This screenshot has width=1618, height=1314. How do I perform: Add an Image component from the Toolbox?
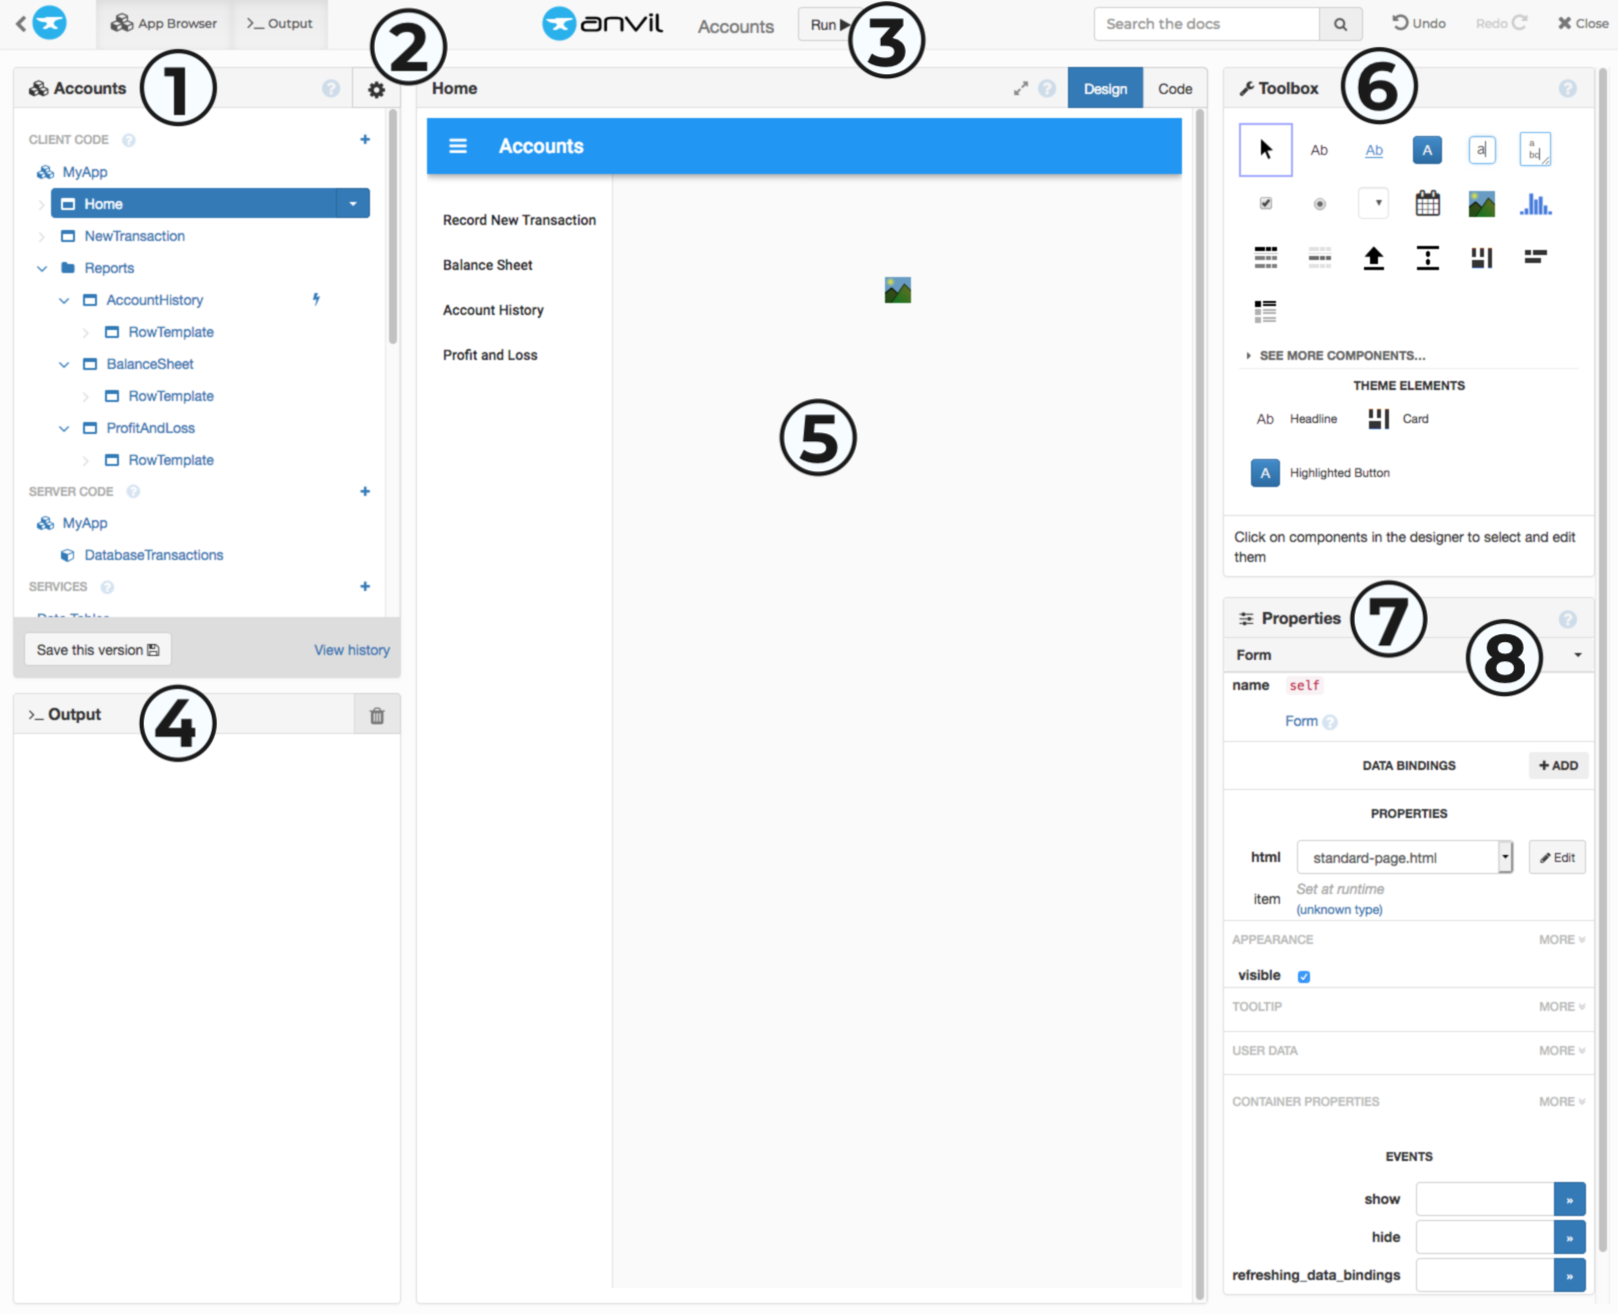pos(1481,203)
